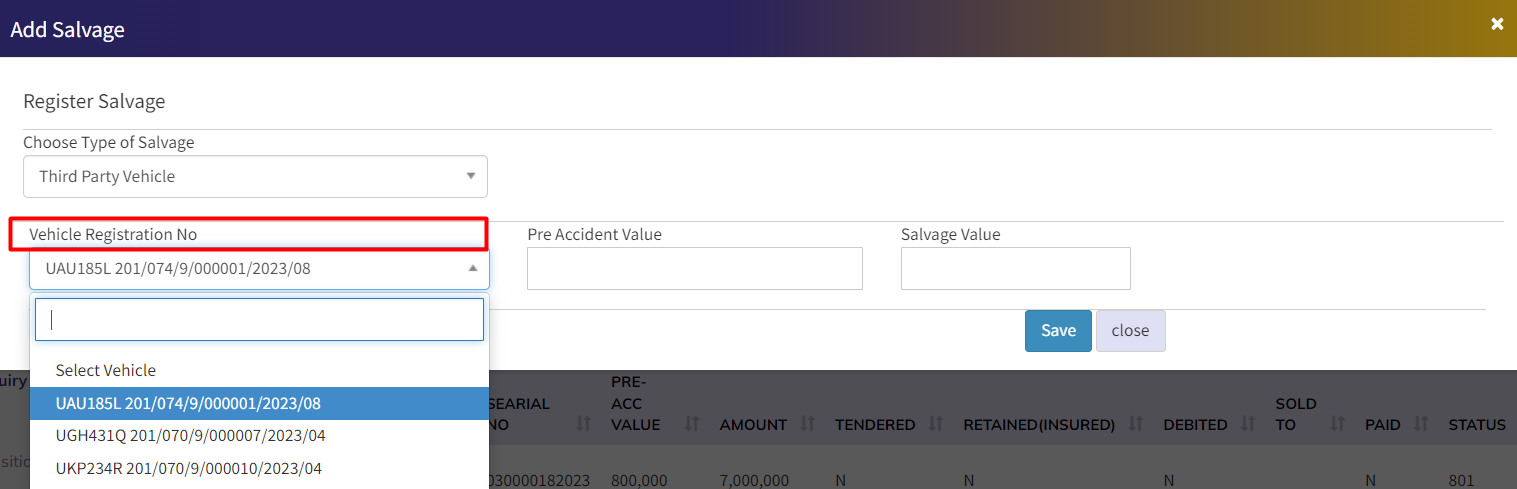Close the Add Salvage dialog with X
Screen dimensions: 1517x489
[1497, 24]
